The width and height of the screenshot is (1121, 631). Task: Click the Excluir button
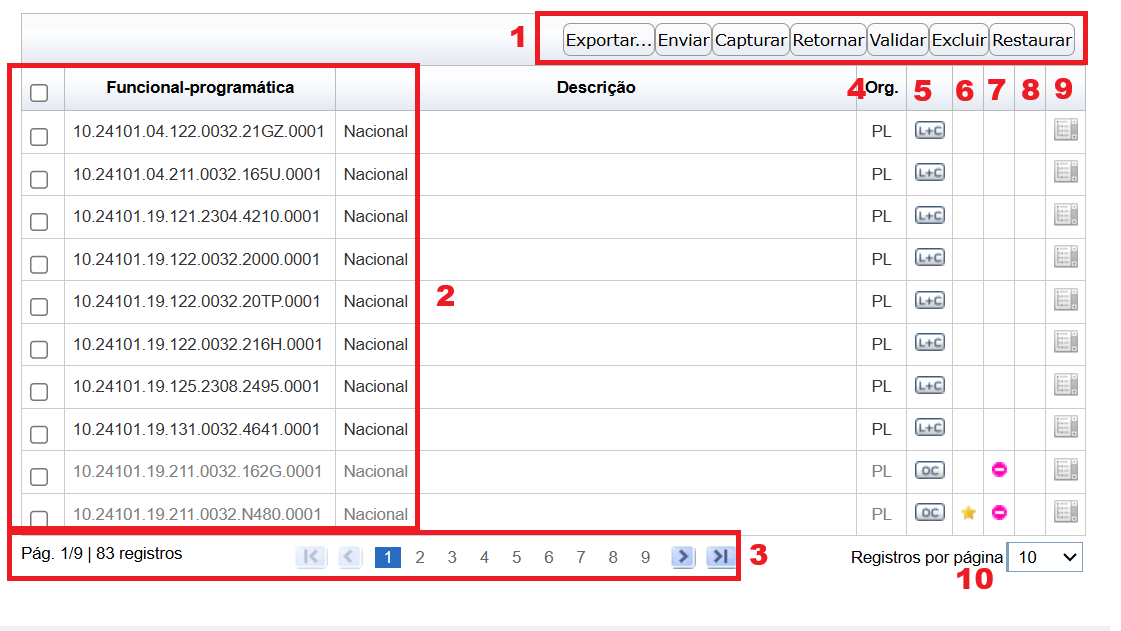[958, 41]
